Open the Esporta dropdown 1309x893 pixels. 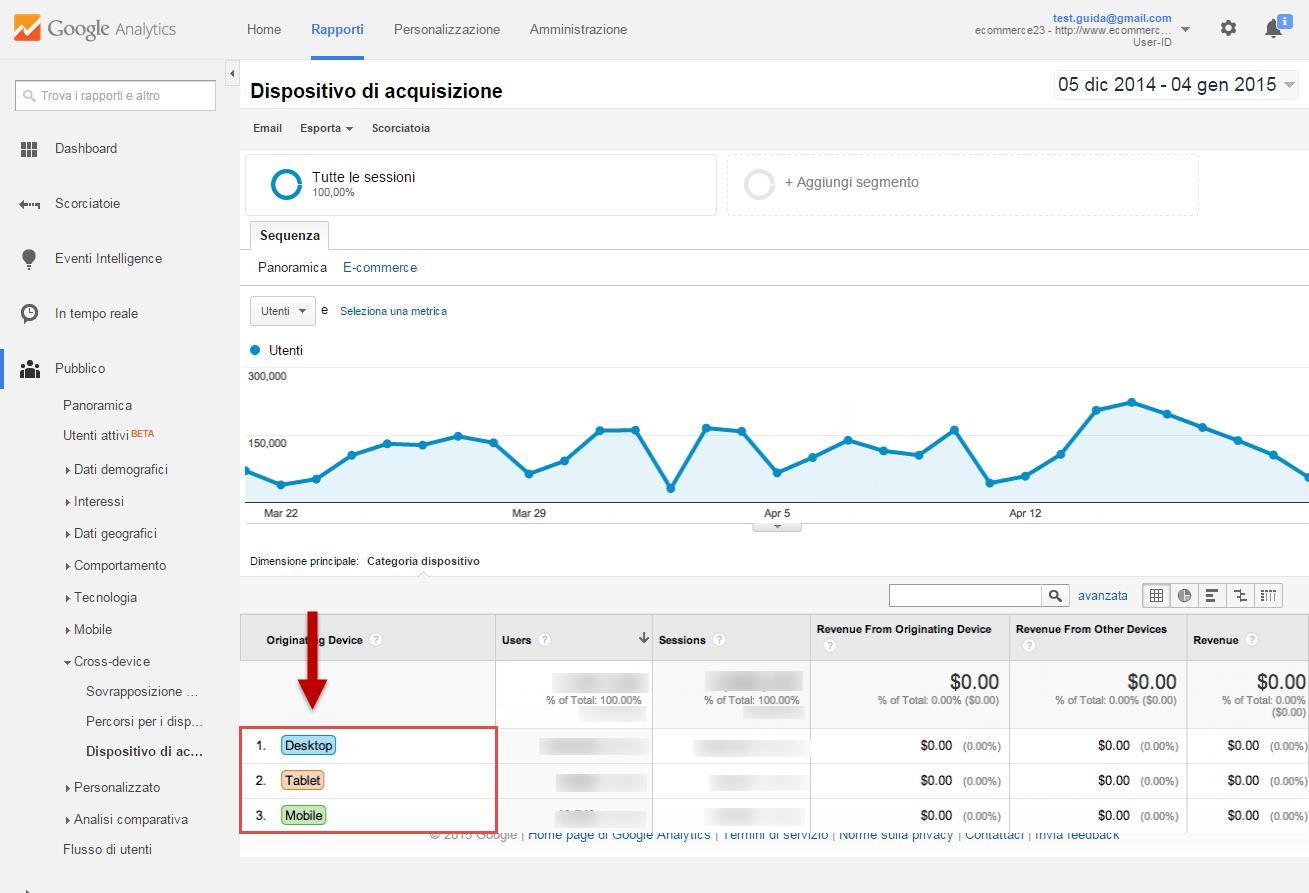coord(326,128)
